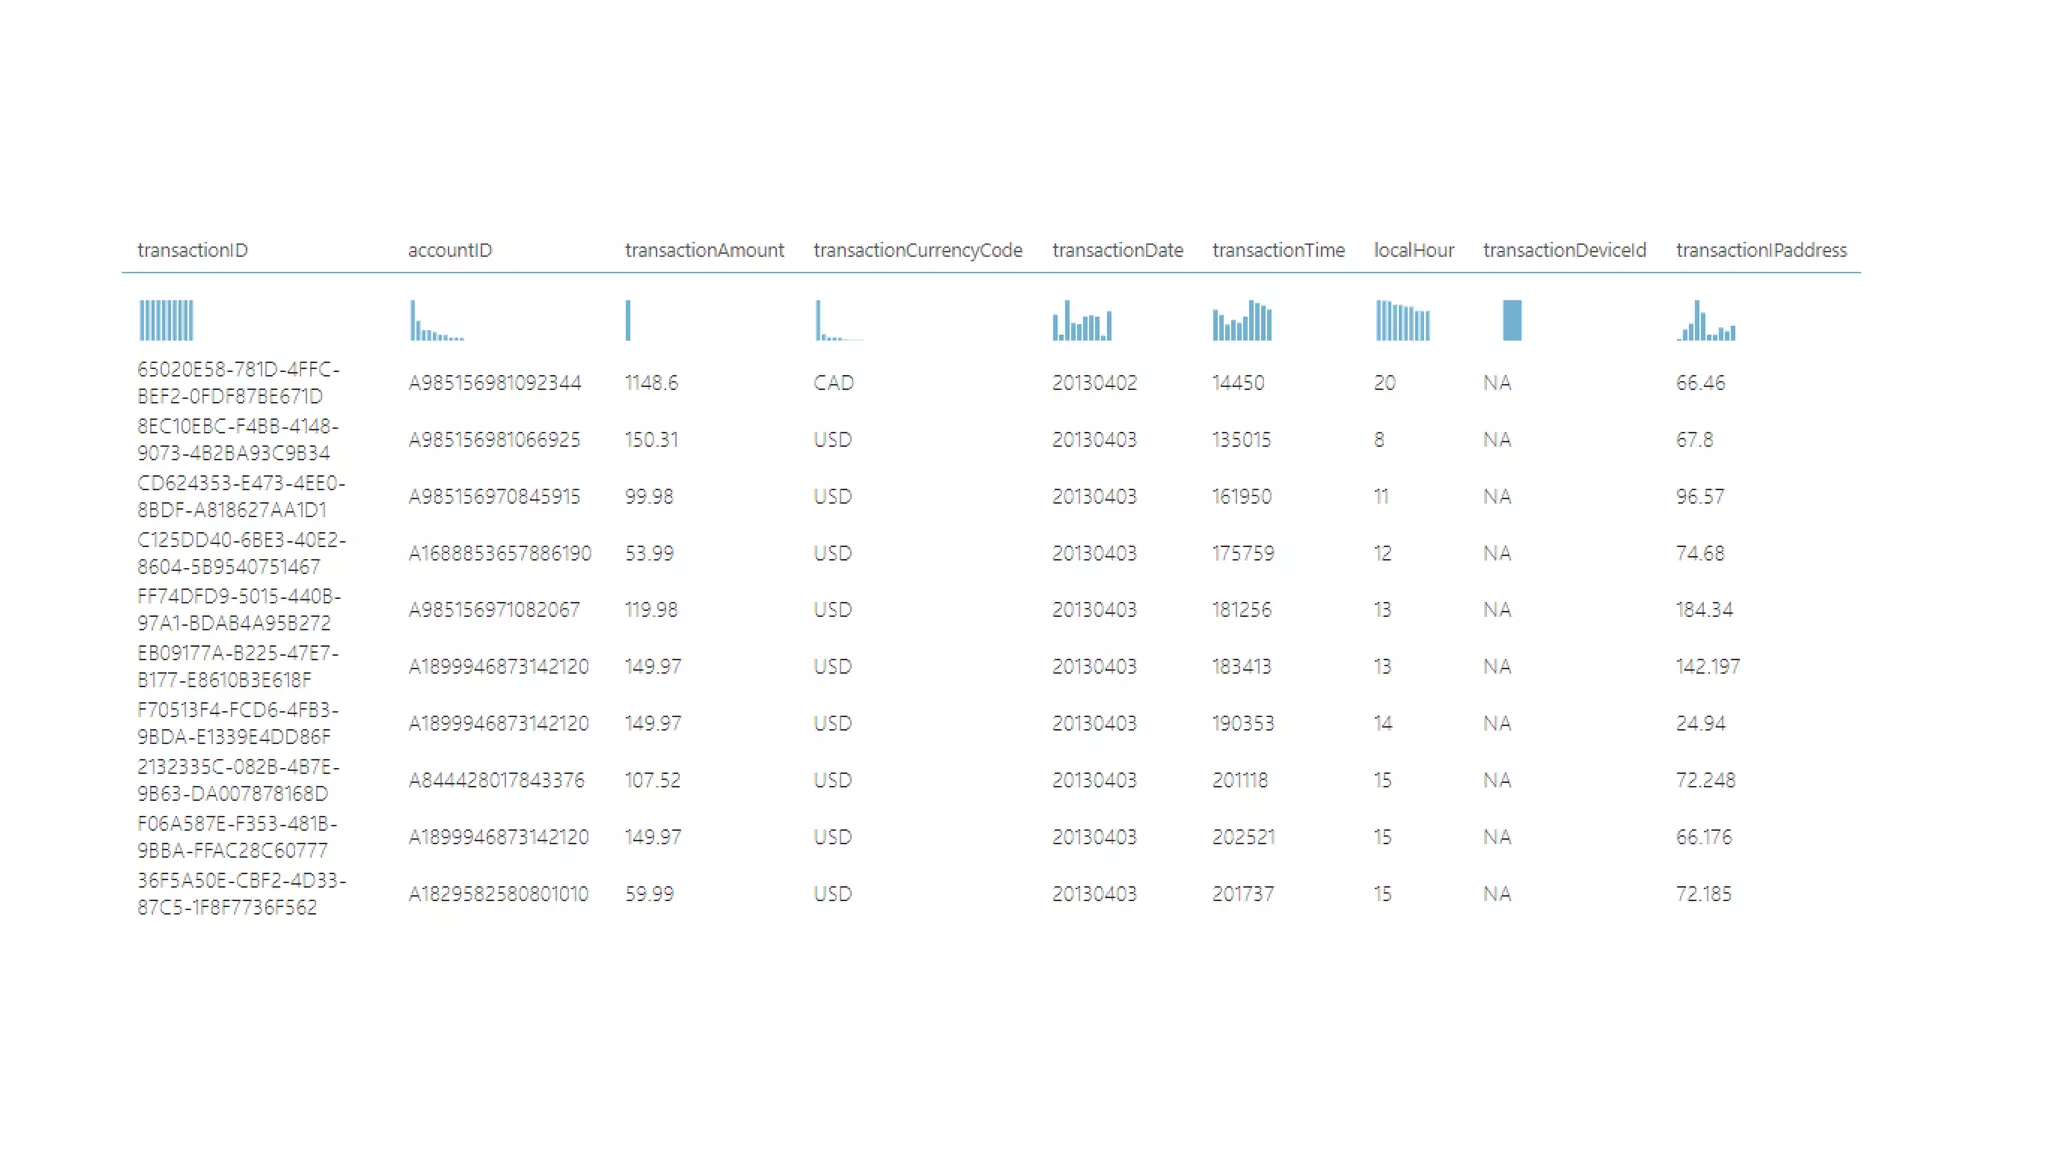Click the CAD currency cell
Viewport: 2048px width, 1152px height.
click(x=833, y=383)
